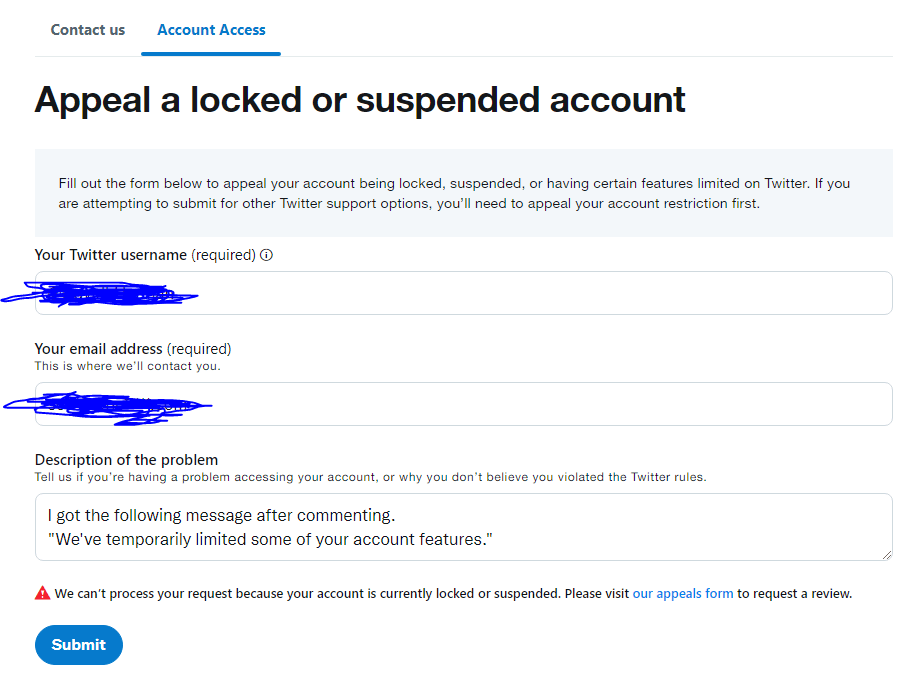Click inside the problem description text area
911x673 pixels.
tap(460, 525)
